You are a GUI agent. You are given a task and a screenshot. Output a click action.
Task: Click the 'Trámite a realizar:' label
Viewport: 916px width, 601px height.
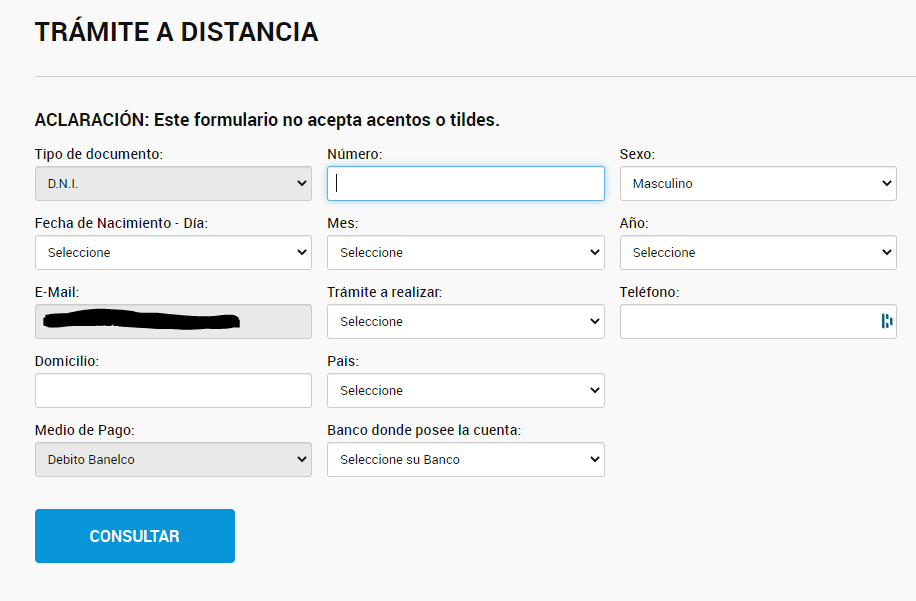384,292
